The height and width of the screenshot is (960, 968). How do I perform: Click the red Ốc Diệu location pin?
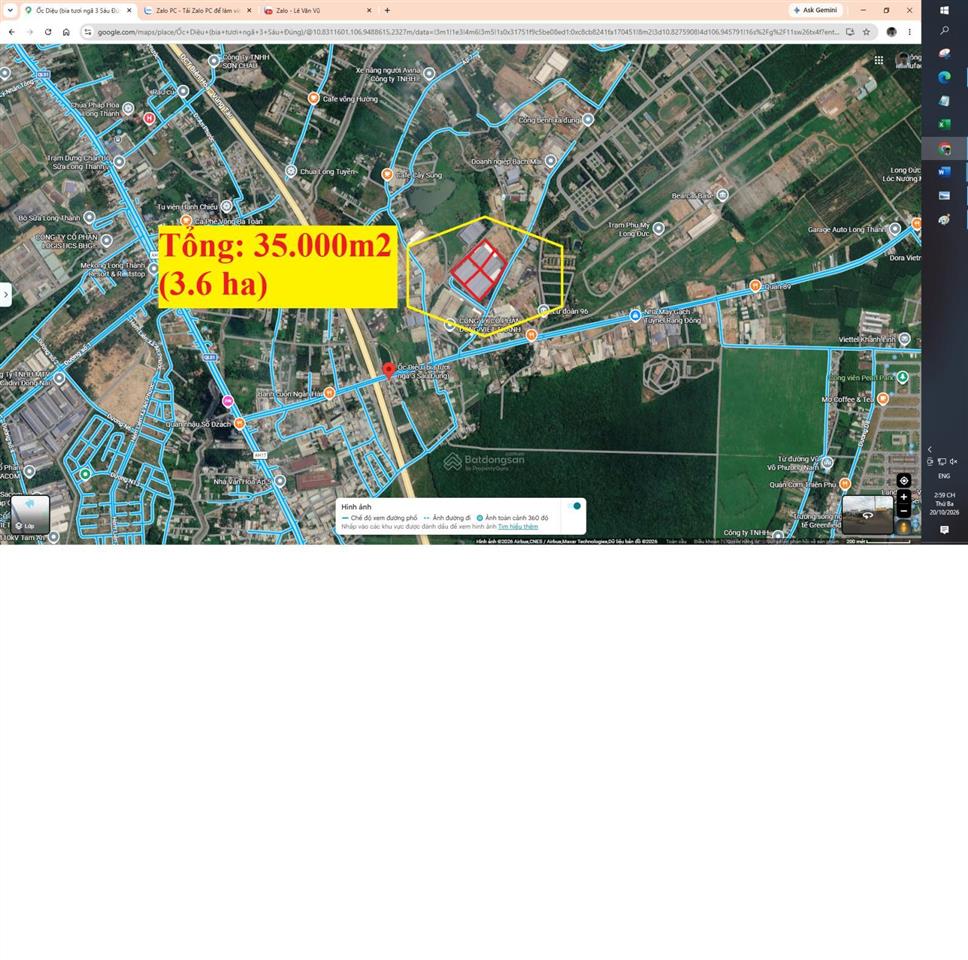click(x=389, y=370)
